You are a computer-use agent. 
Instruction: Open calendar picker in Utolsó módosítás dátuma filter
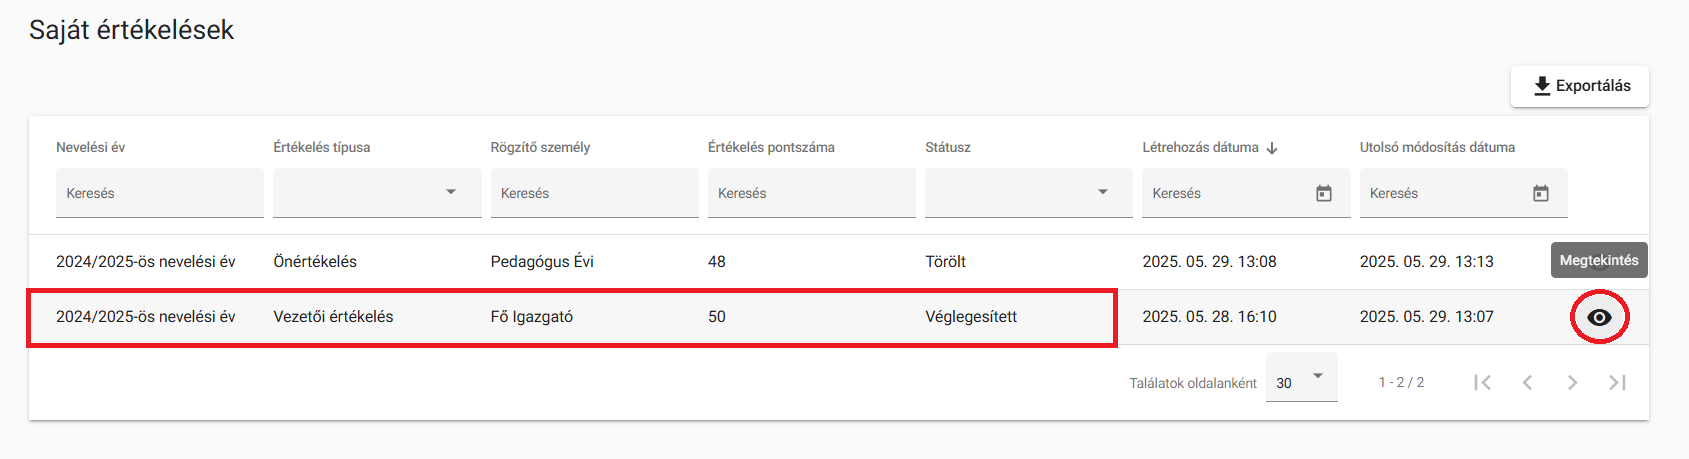(1540, 193)
